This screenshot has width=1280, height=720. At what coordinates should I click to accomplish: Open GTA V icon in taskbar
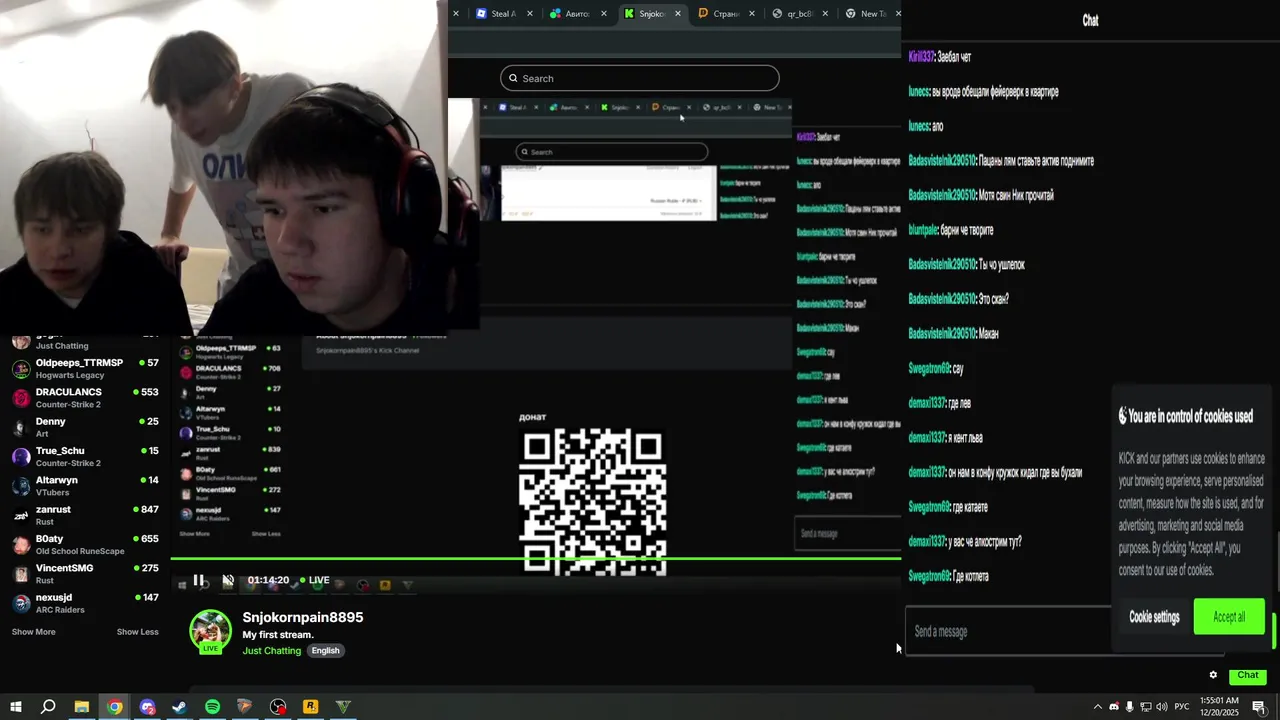(x=343, y=707)
